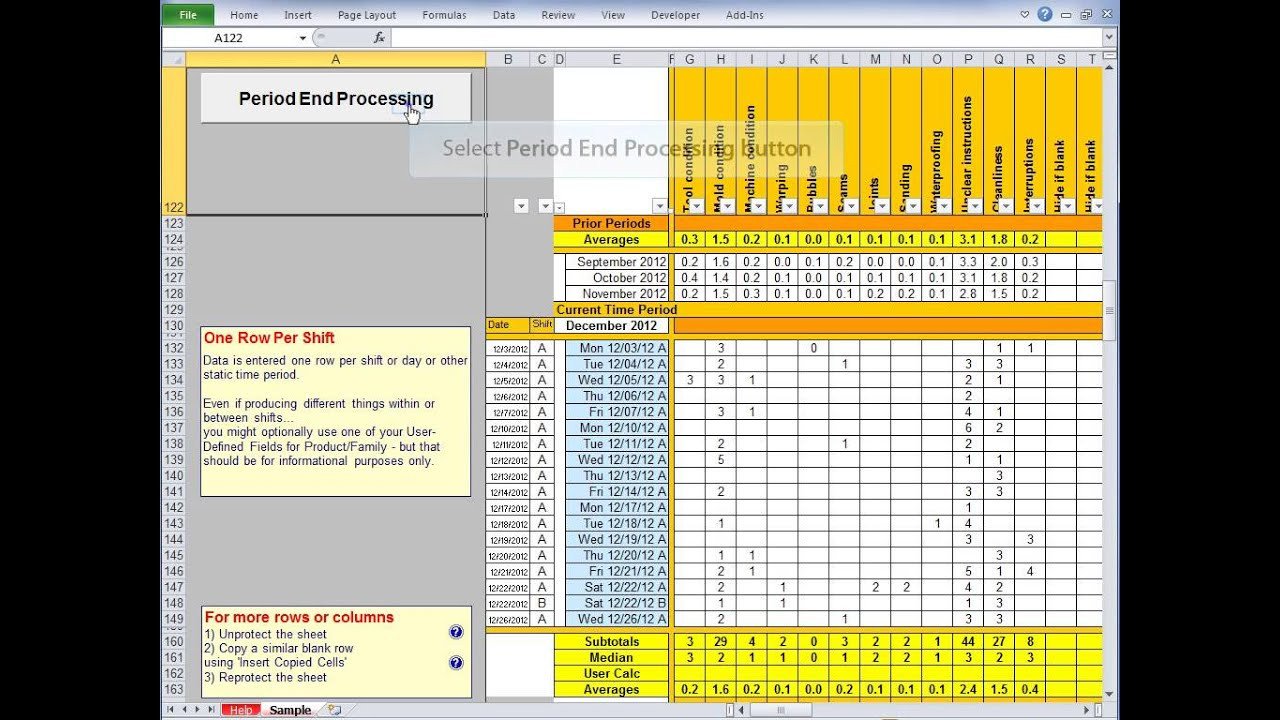Open the Cleanliness column filter dropdown
The height and width of the screenshot is (720, 1280).
coord(1005,206)
